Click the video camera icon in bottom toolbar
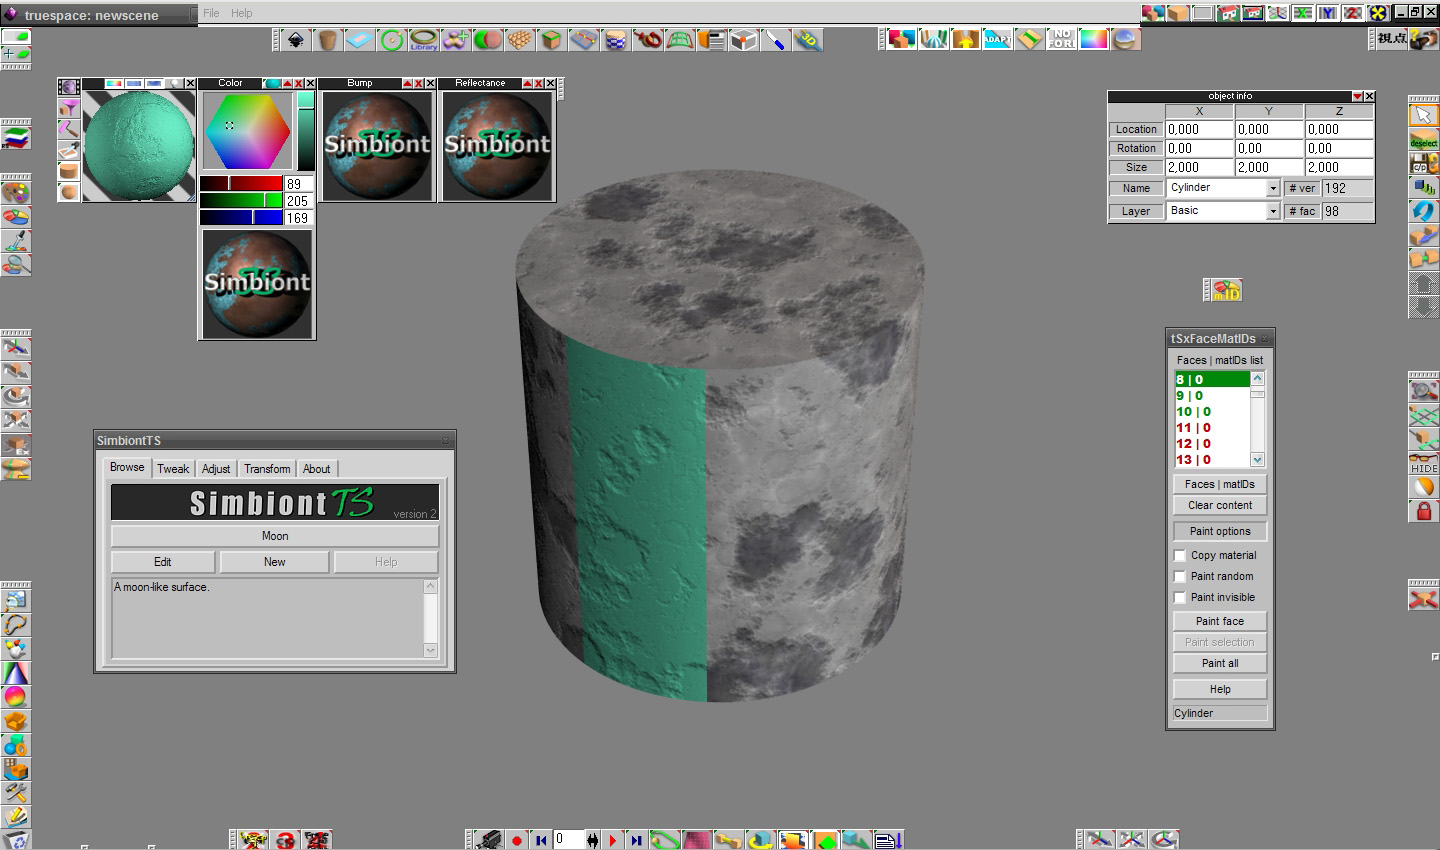The height and width of the screenshot is (850, 1440). (x=489, y=840)
